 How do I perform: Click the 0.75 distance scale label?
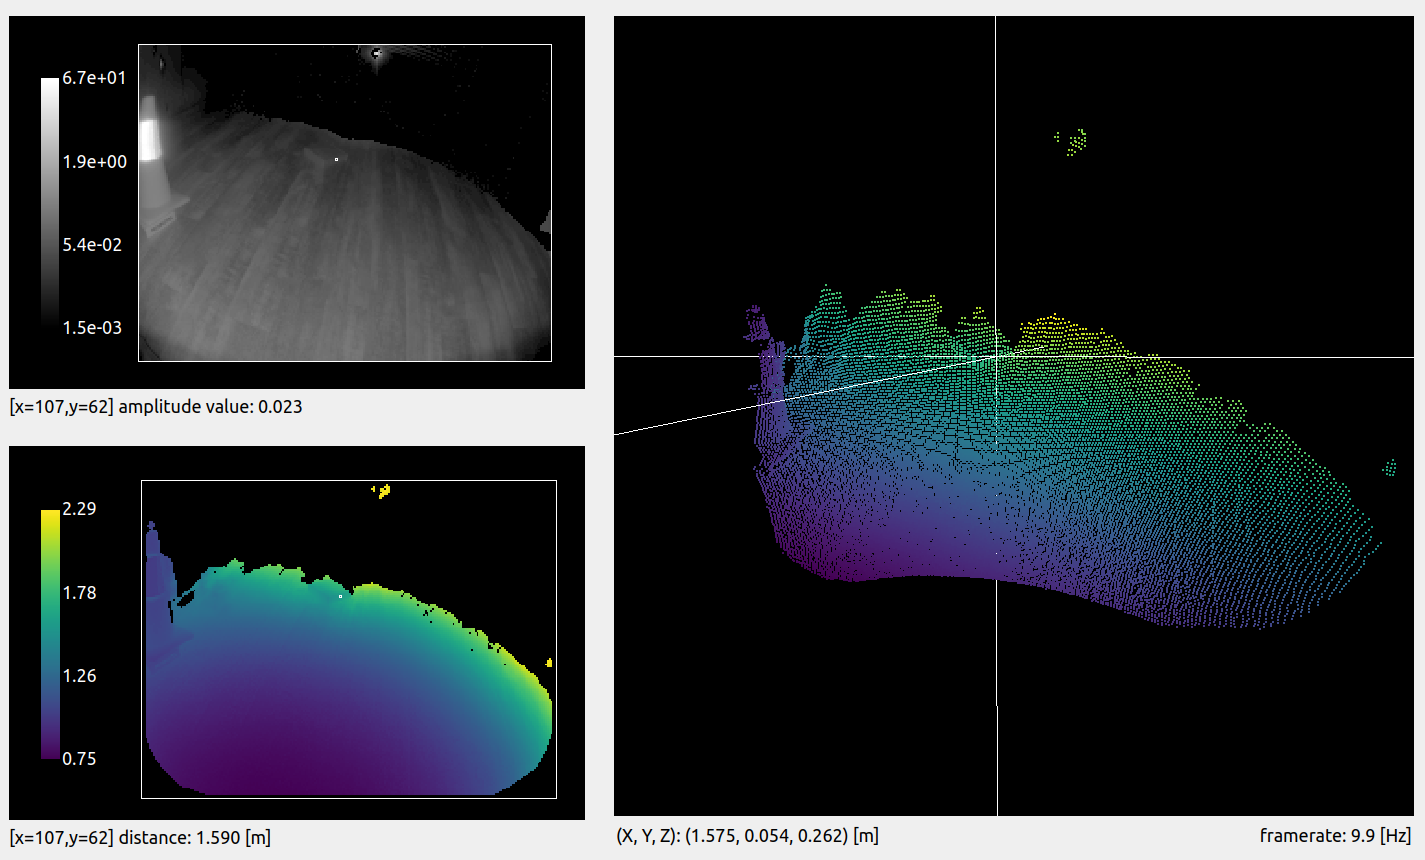coord(79,759)
